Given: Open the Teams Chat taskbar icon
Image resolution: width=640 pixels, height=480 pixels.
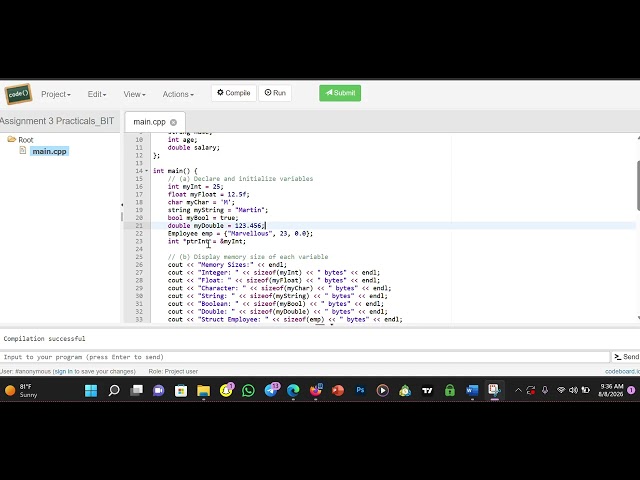Looking at the screenshot, I should pos(158,391).
